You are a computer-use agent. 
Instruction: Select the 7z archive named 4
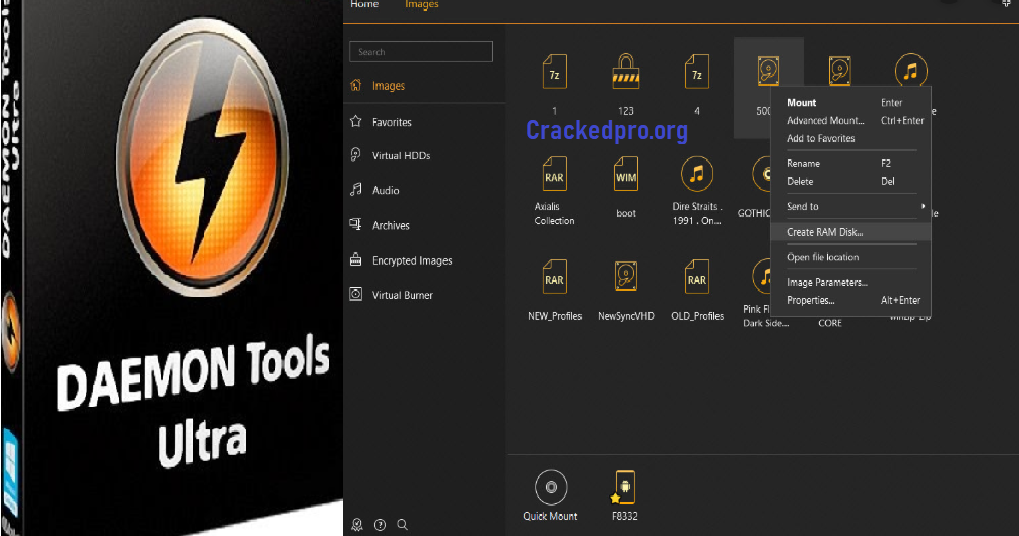[x=697, y=71]
